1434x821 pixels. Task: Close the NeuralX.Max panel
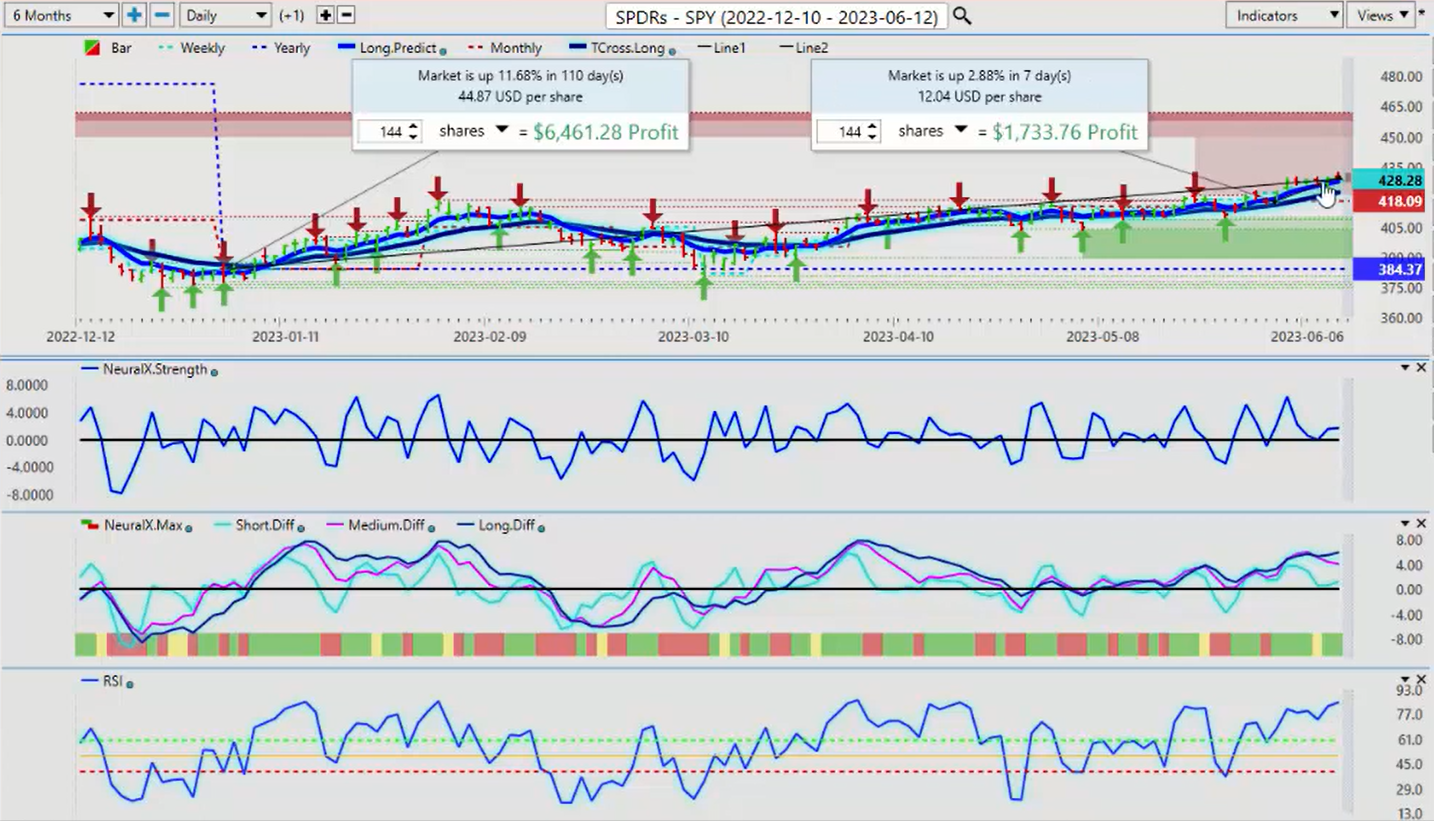1421,523
